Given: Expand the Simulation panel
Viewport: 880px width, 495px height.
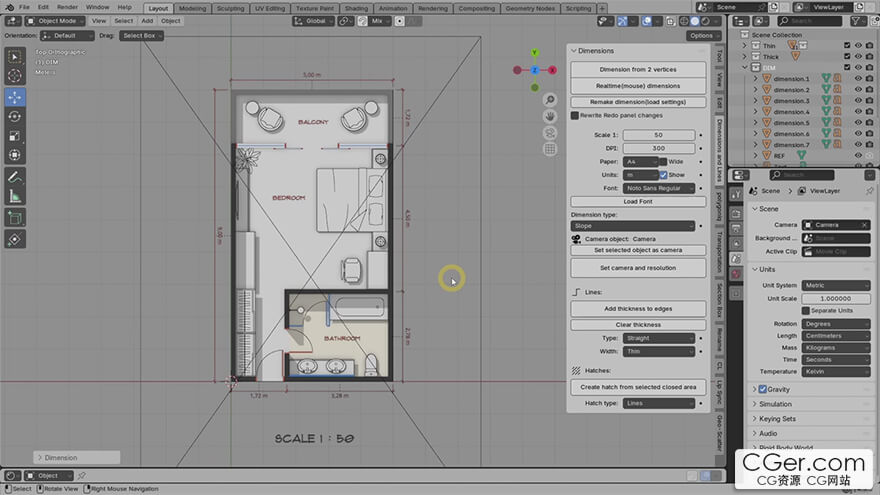Looking at the screenshot, I should (776, 404).
